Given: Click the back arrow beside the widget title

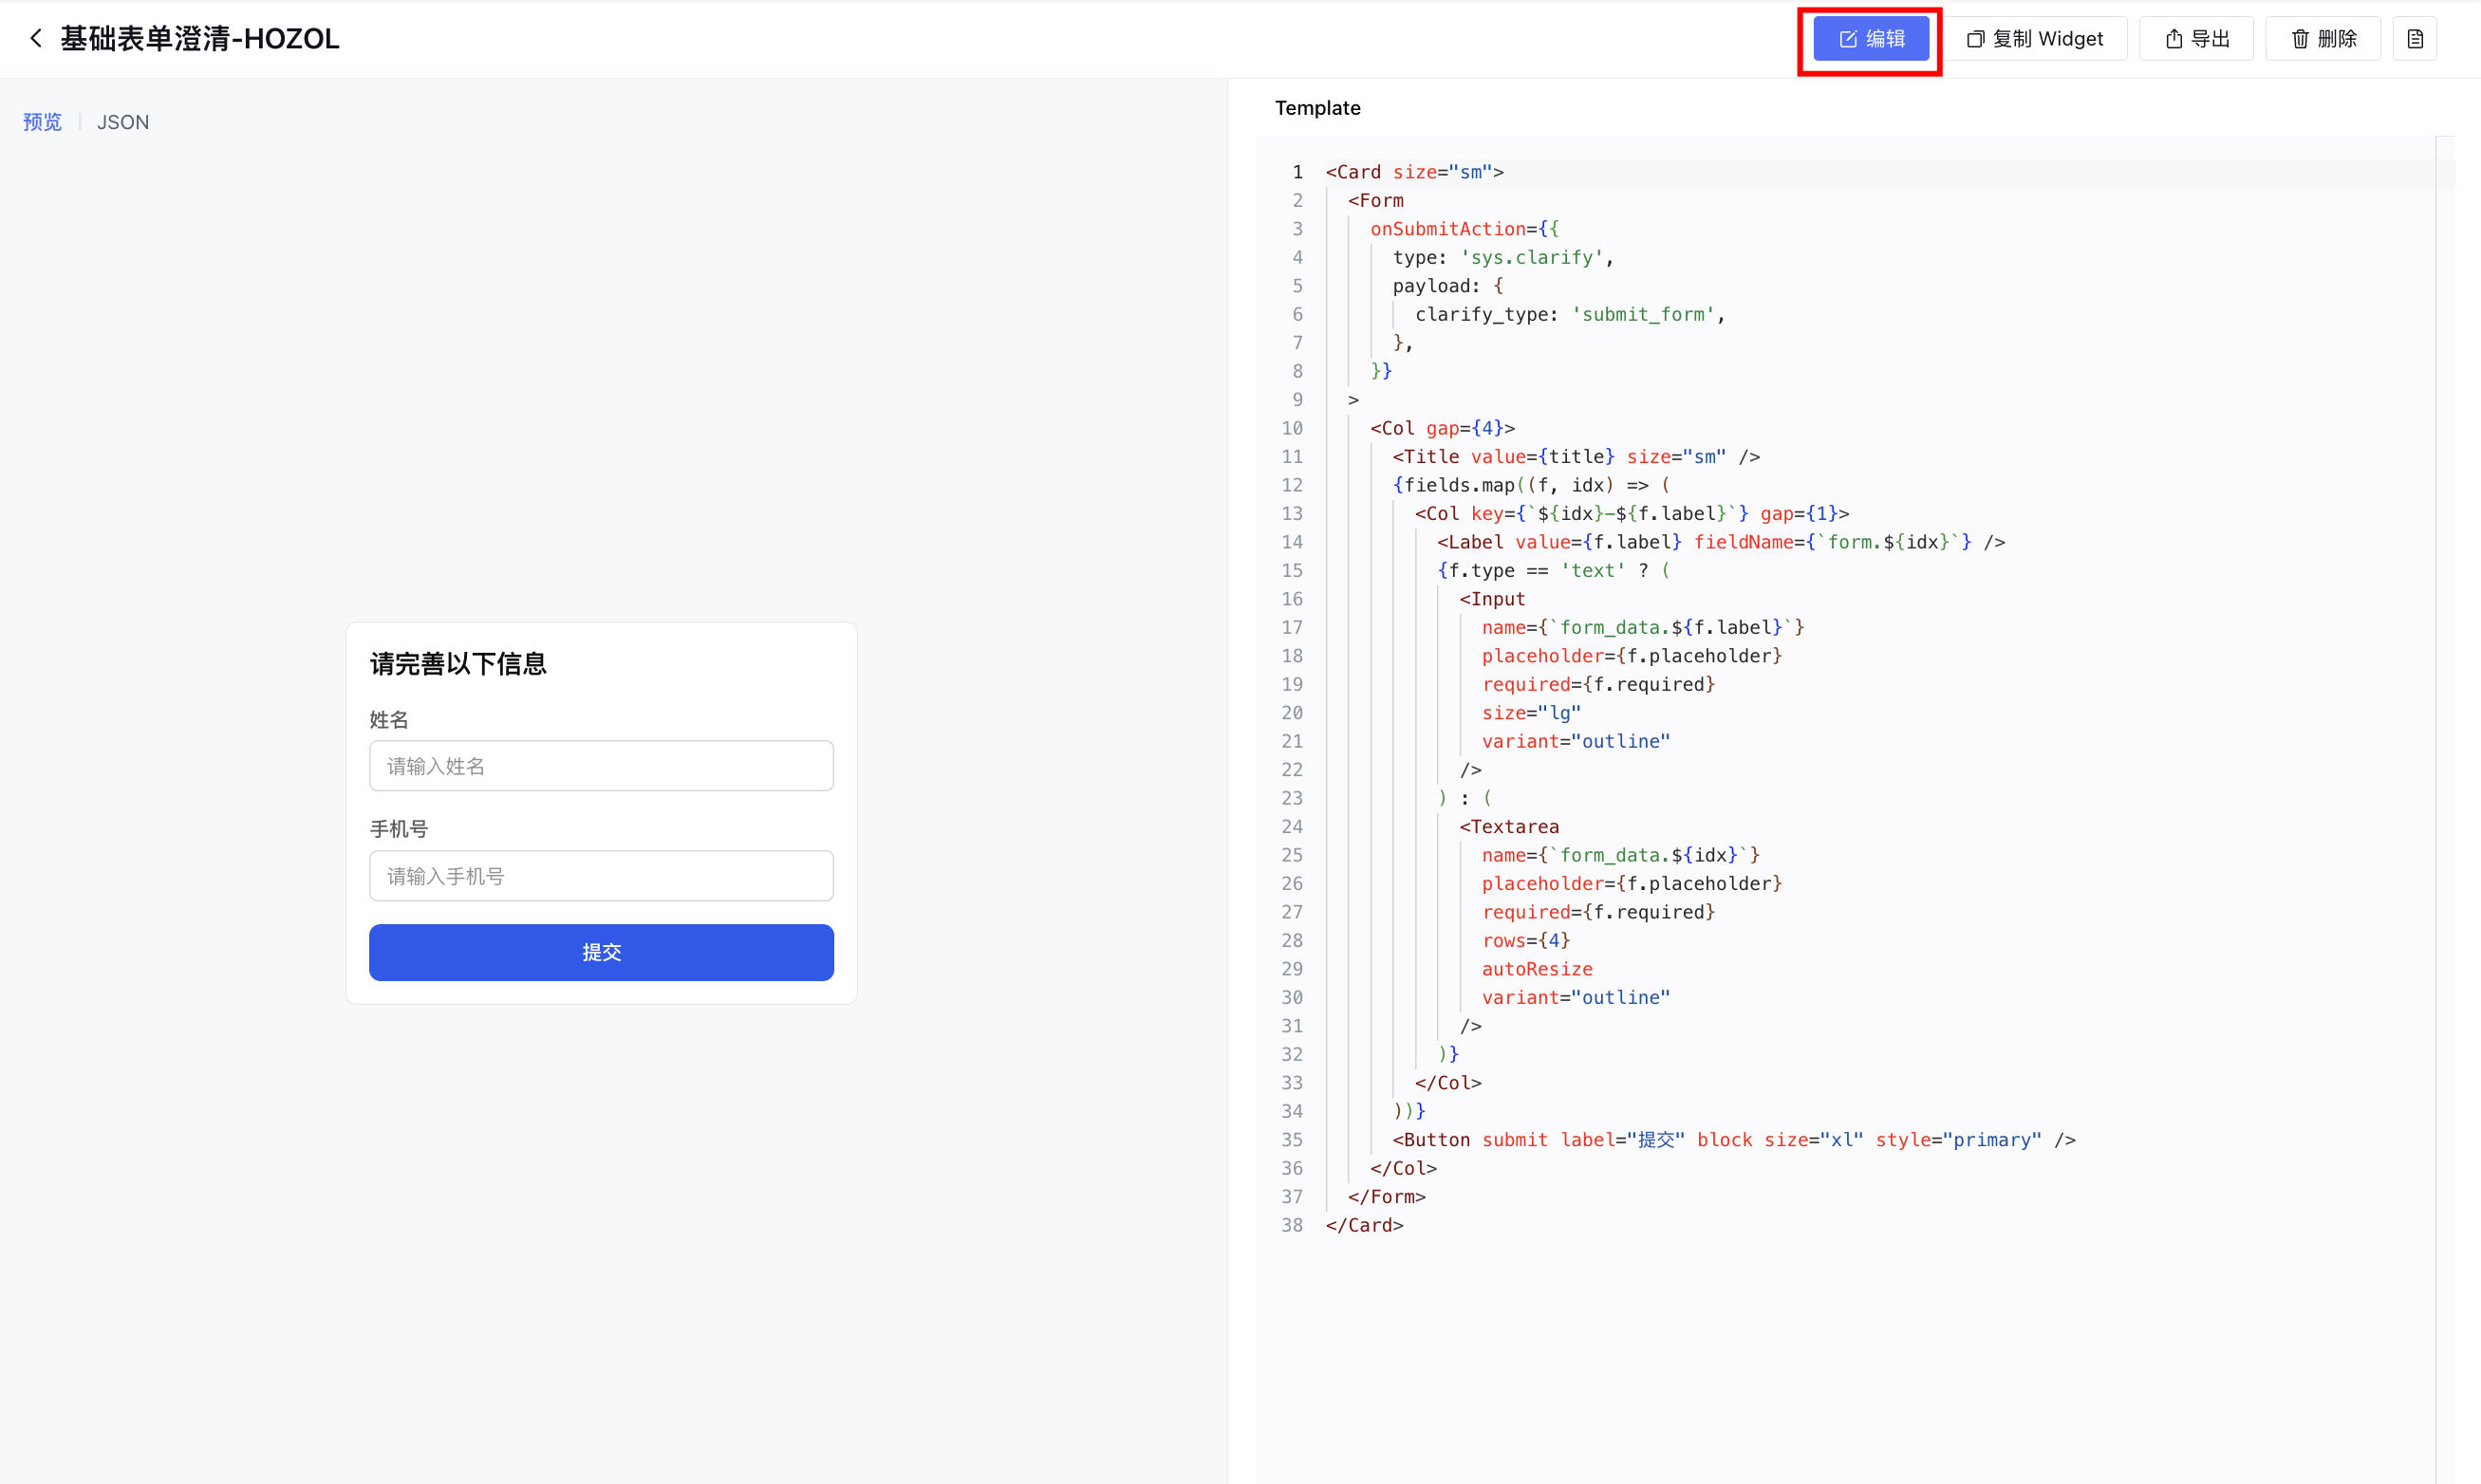Looking at the screenshot, I should point(36,39).
